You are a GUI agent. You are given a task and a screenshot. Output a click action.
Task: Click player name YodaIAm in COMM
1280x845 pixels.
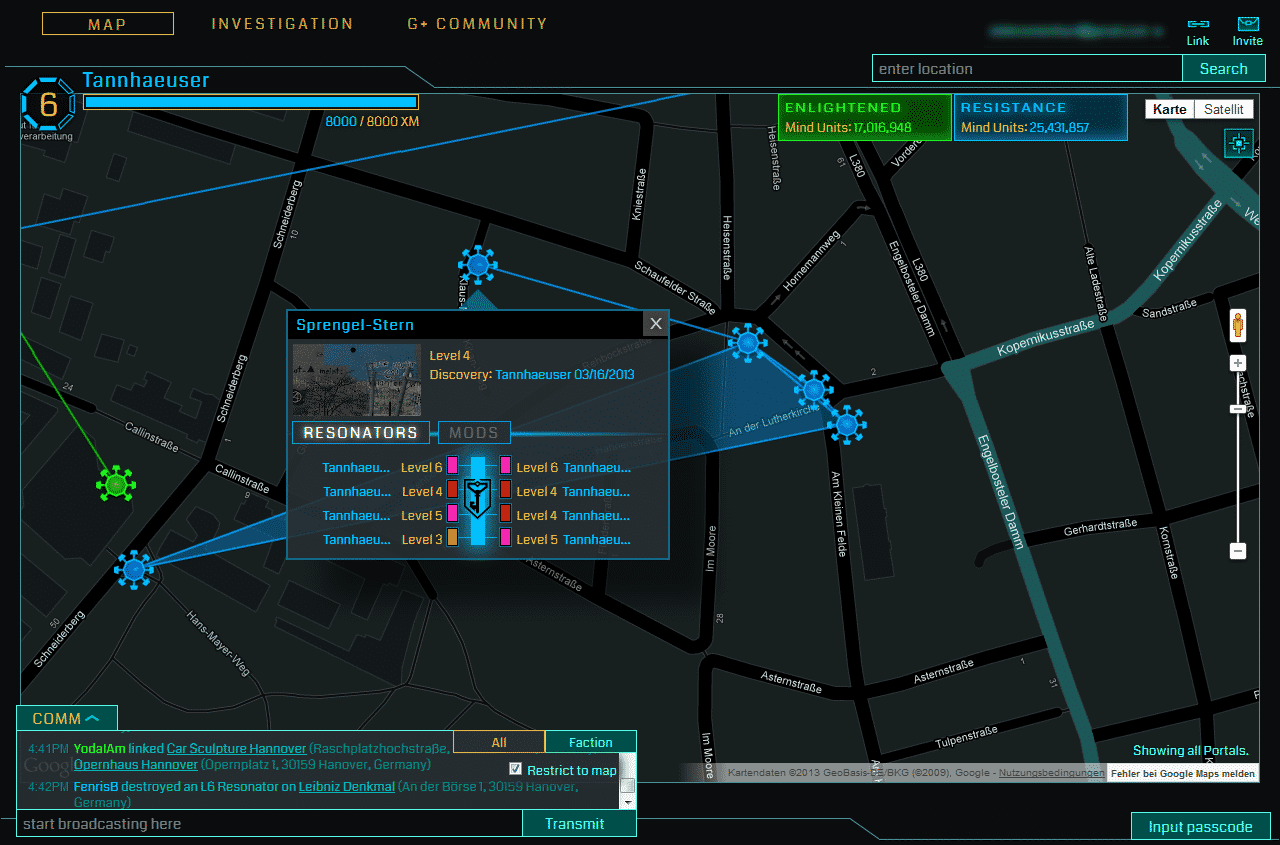tap(98, 748)
